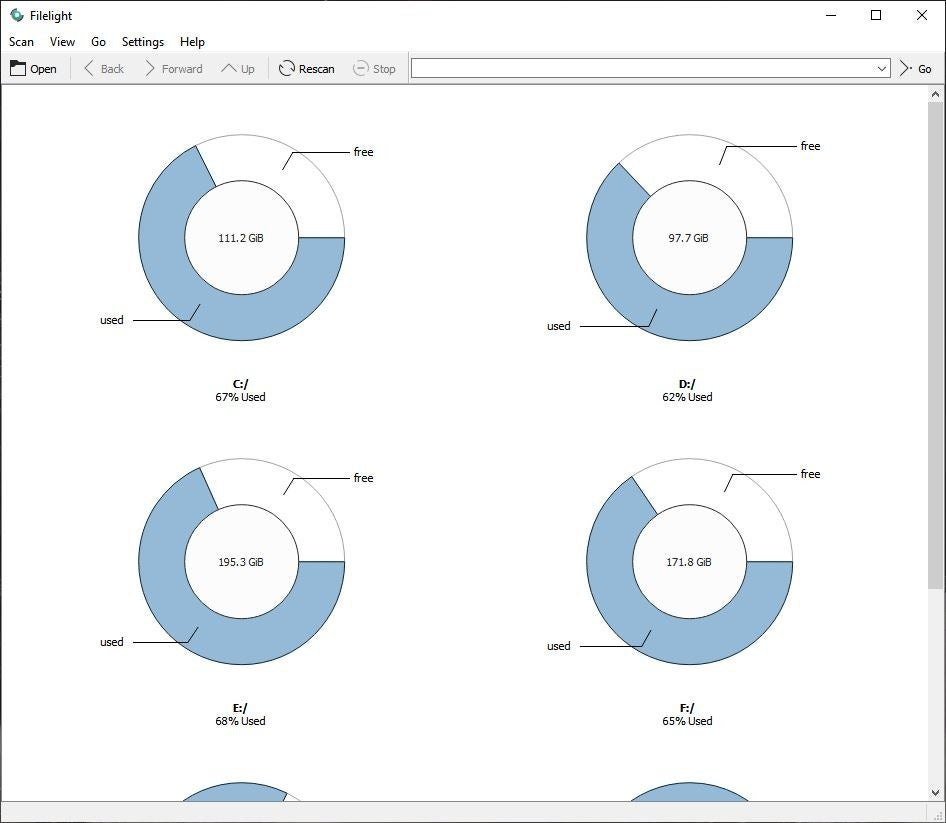Click the 195.3 GiB center of the E: chart
Viewport: 946px width, 823px height.
(241, 562)
